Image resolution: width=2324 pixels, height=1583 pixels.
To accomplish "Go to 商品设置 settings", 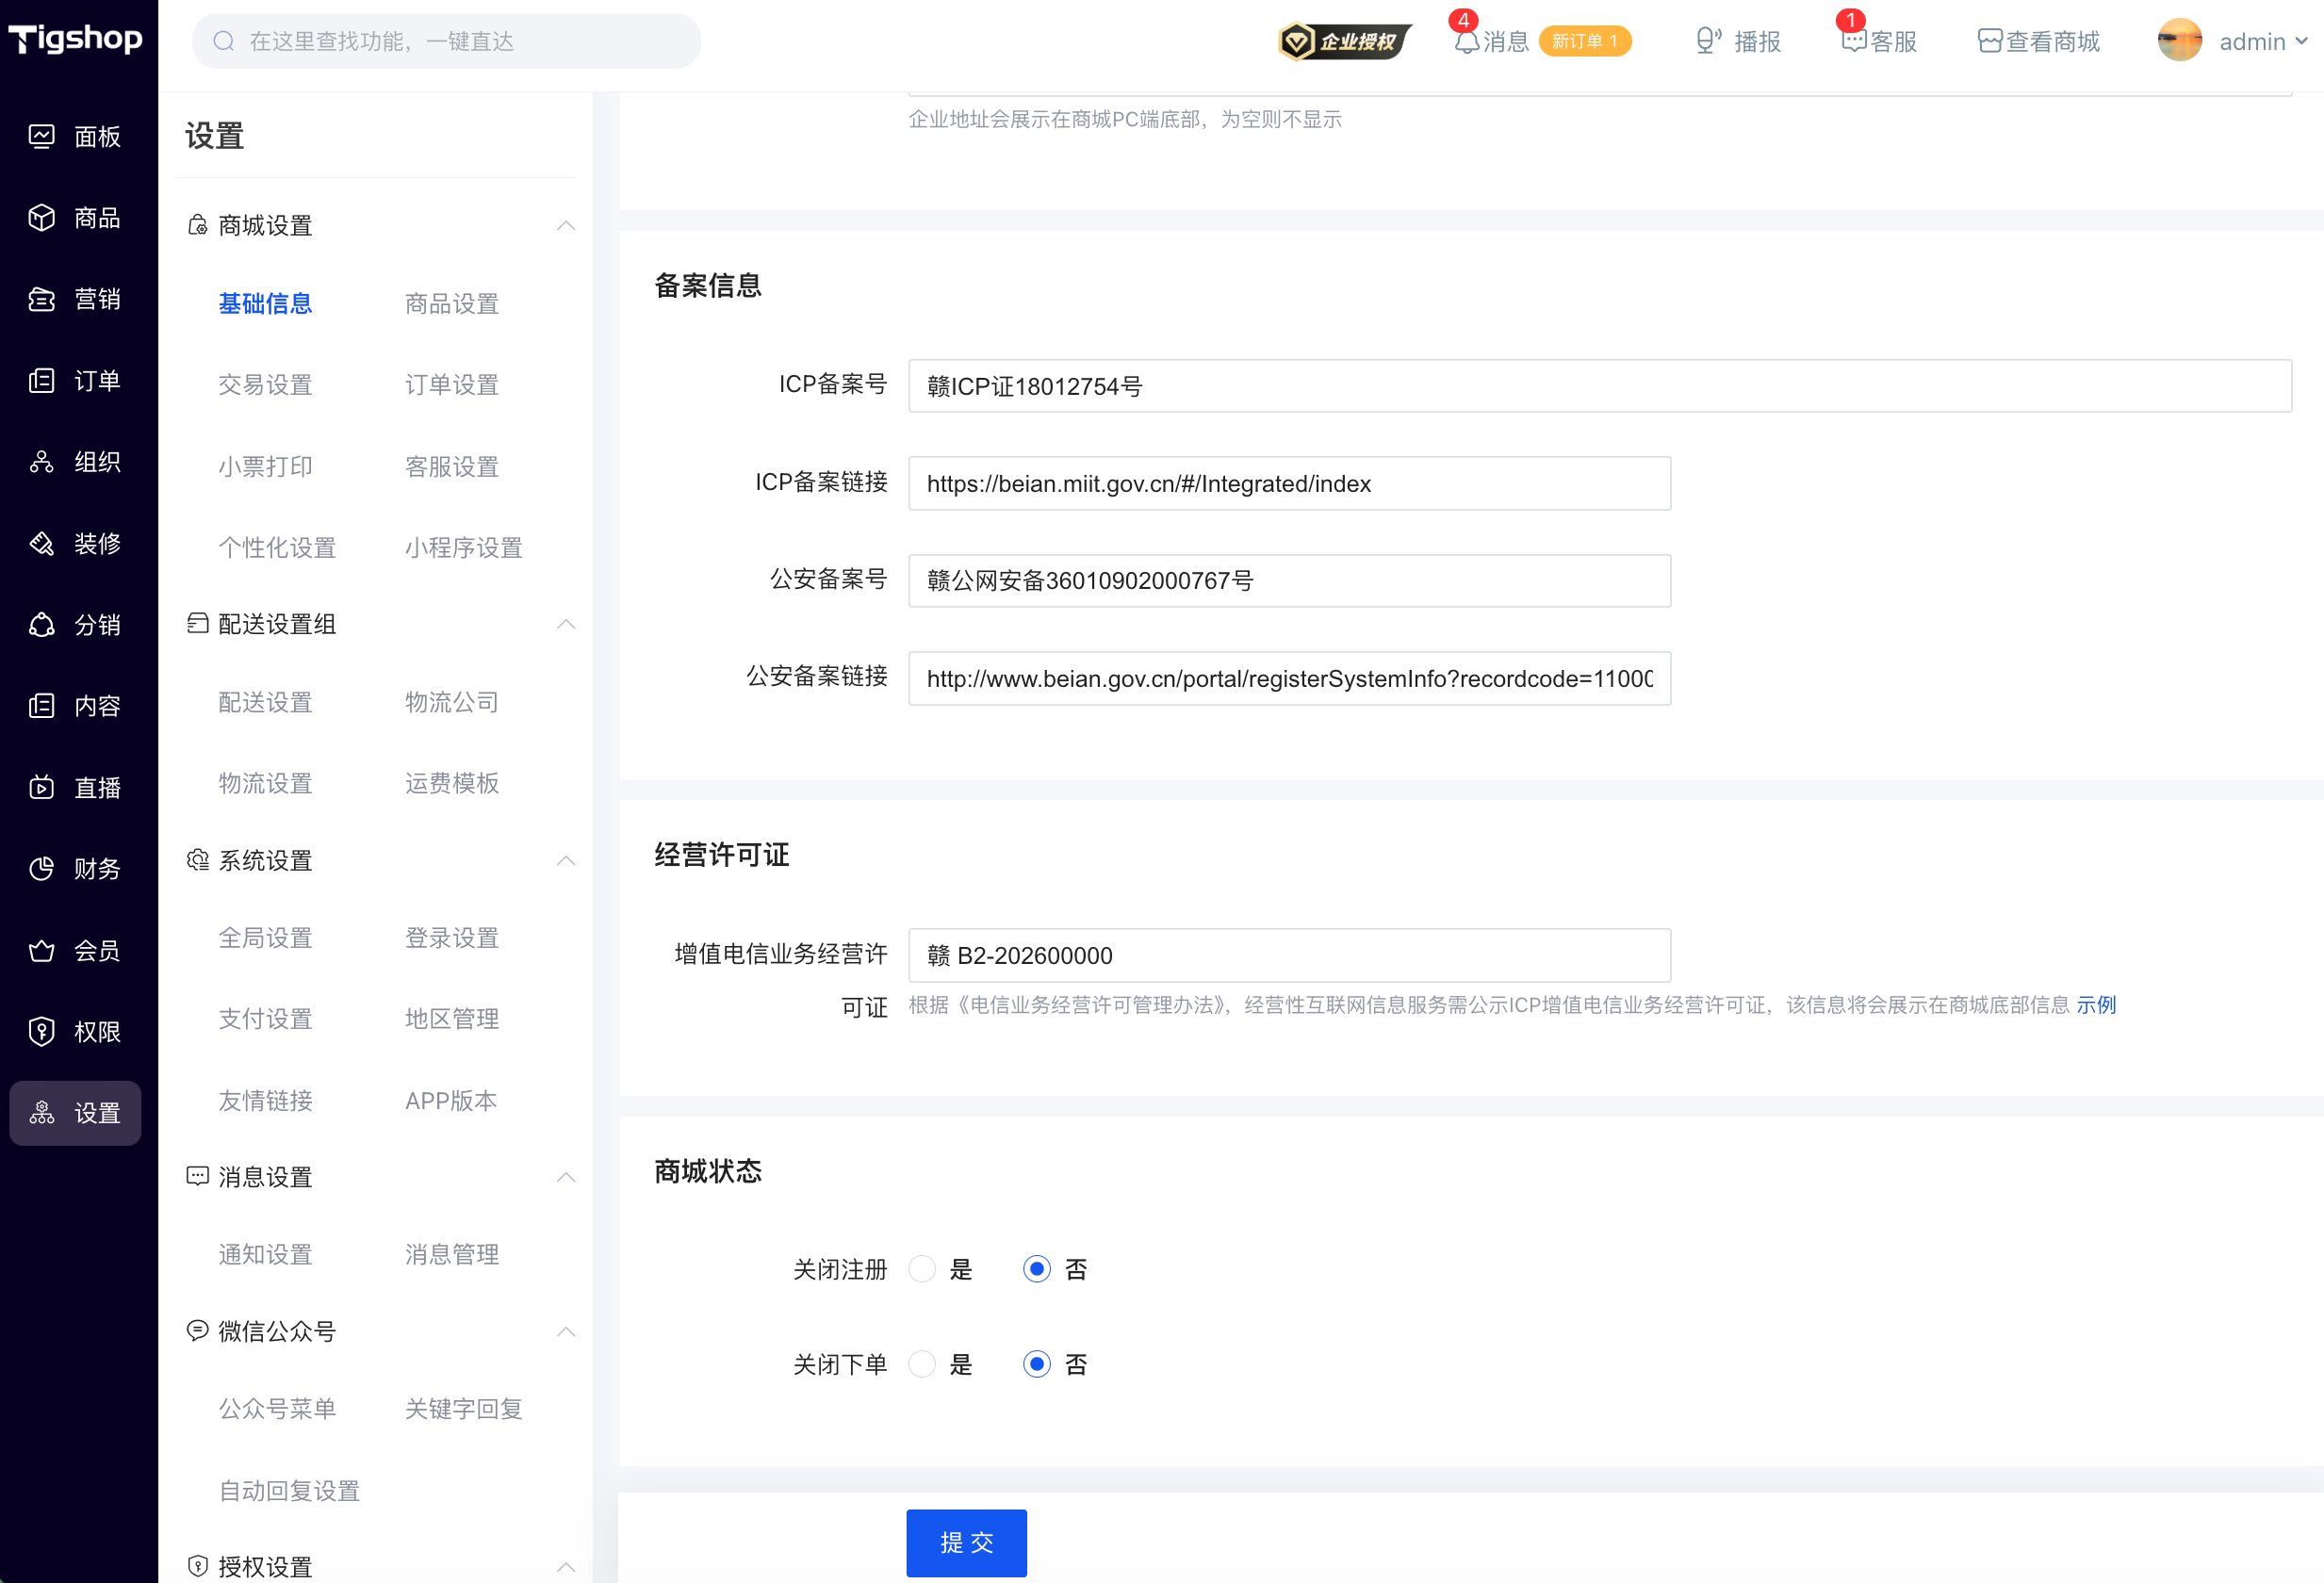I will [452, 303].
